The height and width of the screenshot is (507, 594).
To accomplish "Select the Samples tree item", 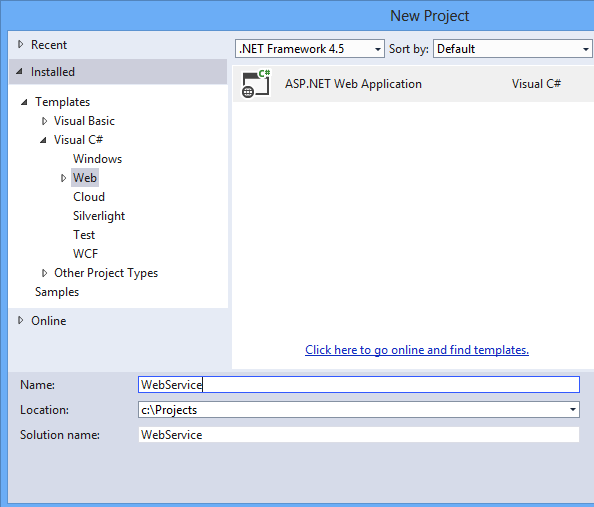I will pos(57,292).
